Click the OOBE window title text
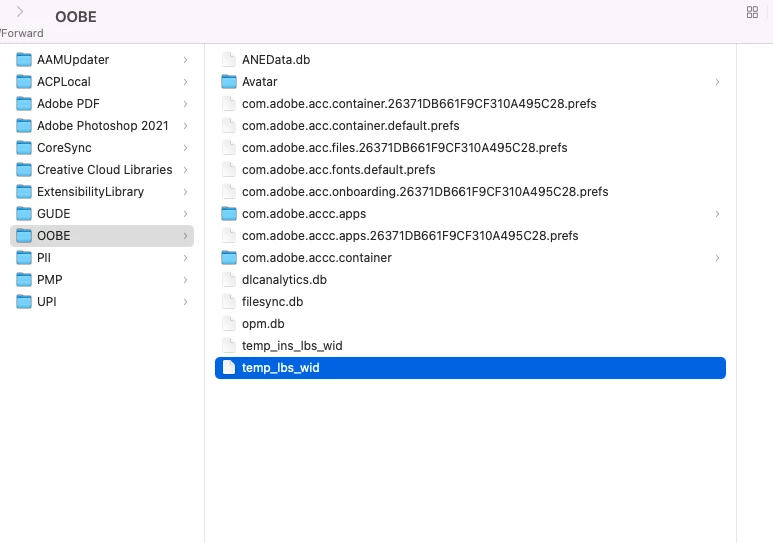The height and width of the screenshot is (543, 773). coord(75,17)
